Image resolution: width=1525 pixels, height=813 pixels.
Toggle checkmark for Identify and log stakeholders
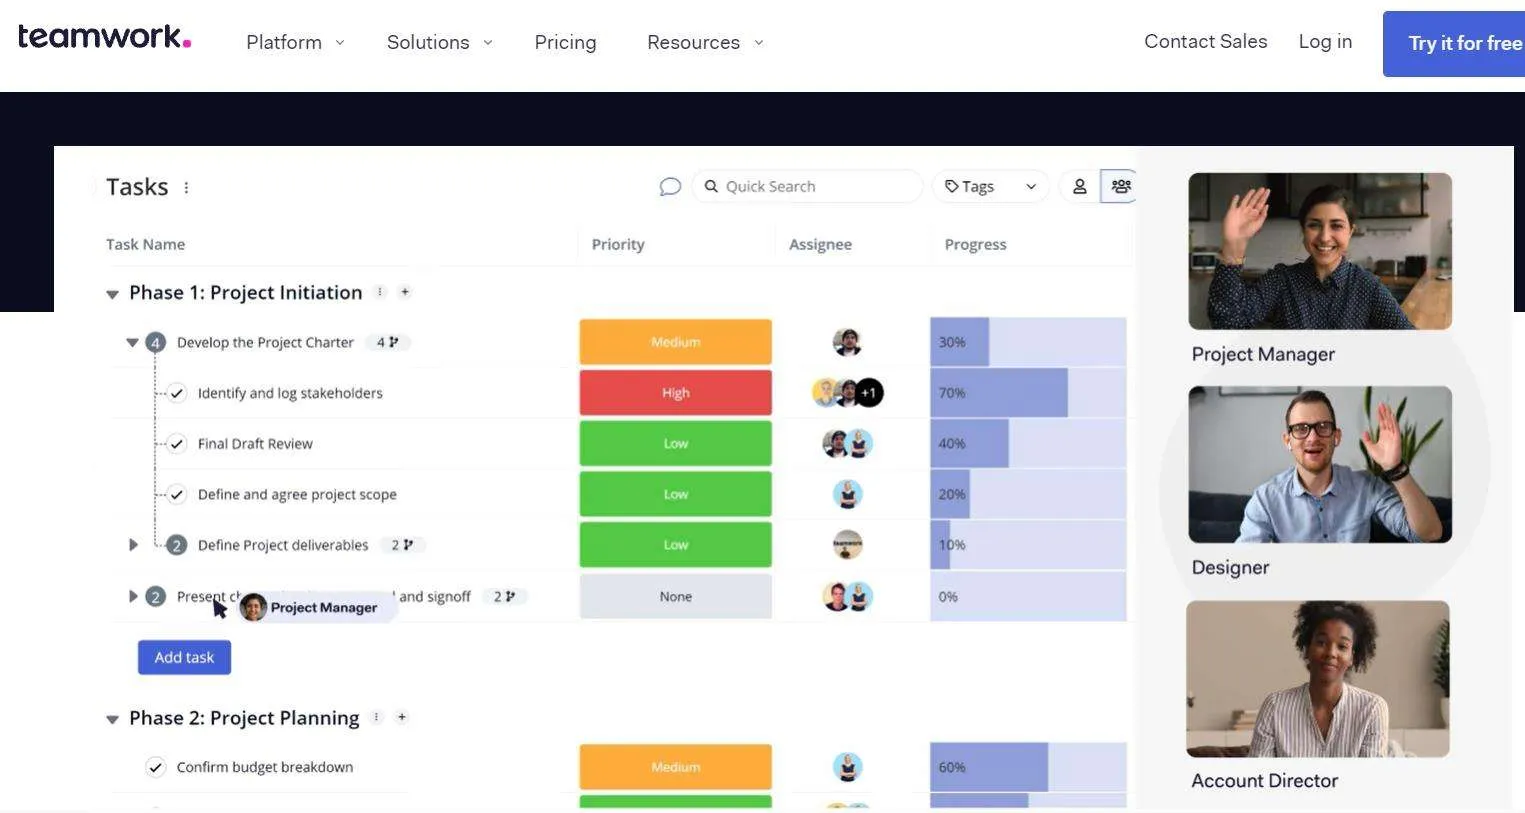point(177,393)
